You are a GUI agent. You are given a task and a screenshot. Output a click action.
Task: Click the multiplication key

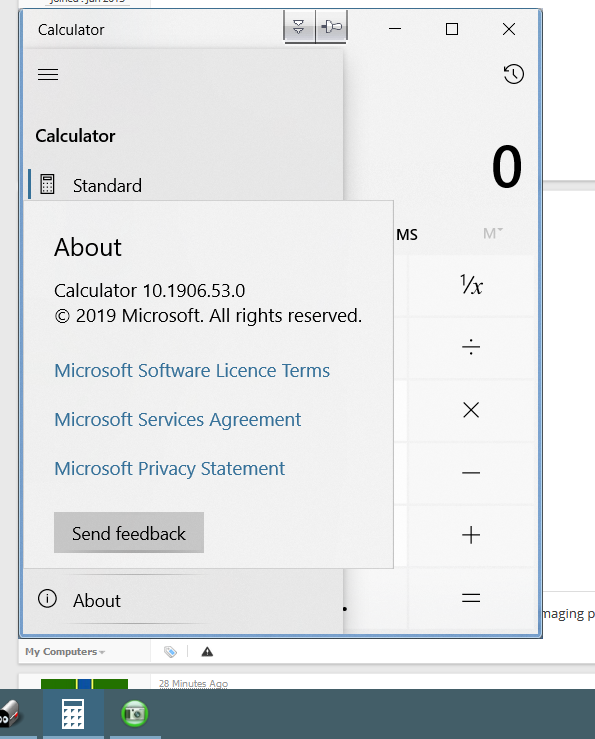point(471,410)
